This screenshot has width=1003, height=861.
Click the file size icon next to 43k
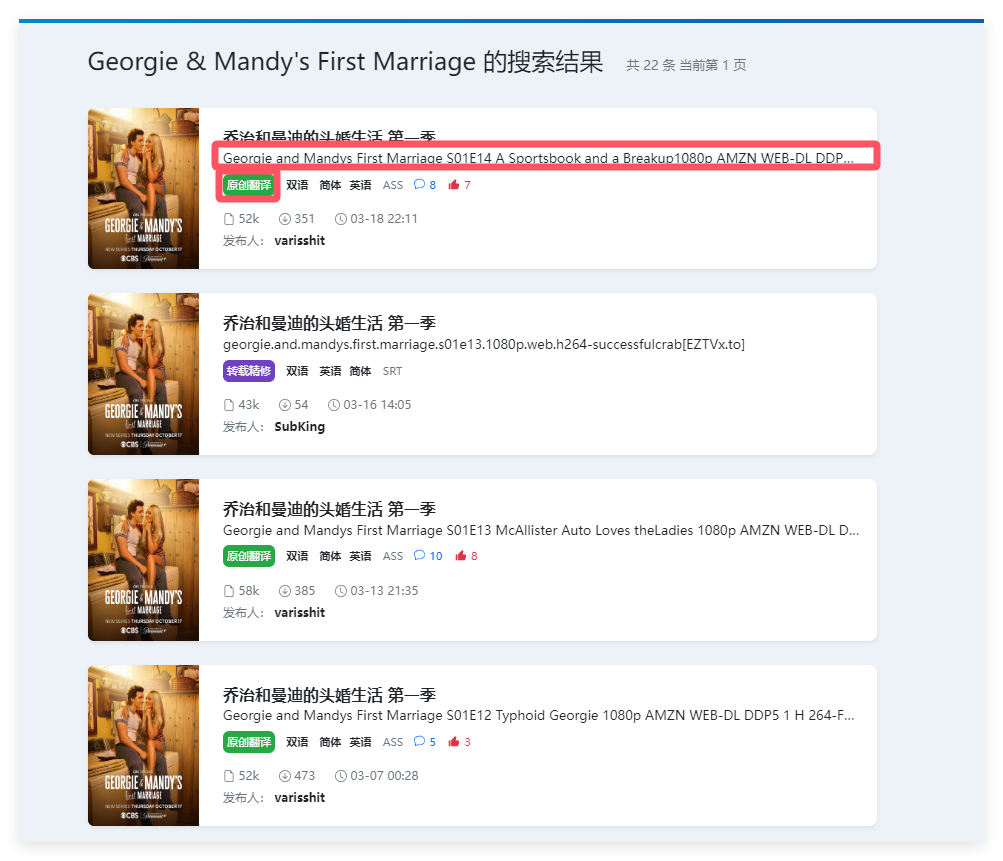pos(229,405)
